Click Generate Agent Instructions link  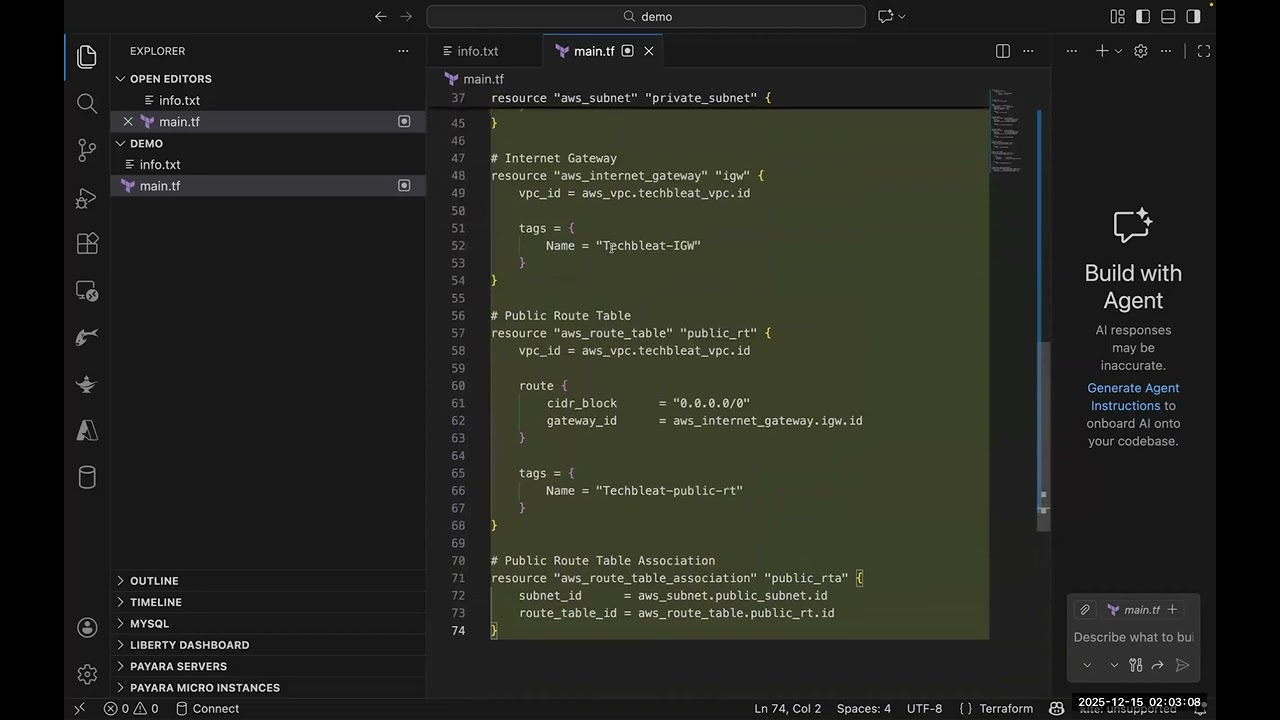coord(1133,397)
